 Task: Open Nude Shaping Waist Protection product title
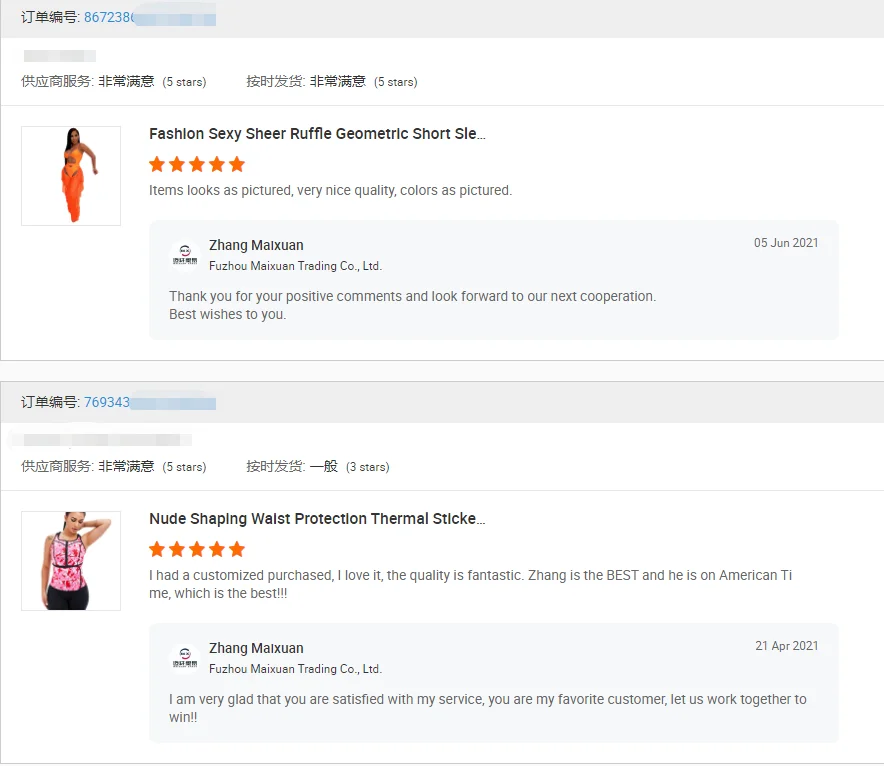click(317, 519)
